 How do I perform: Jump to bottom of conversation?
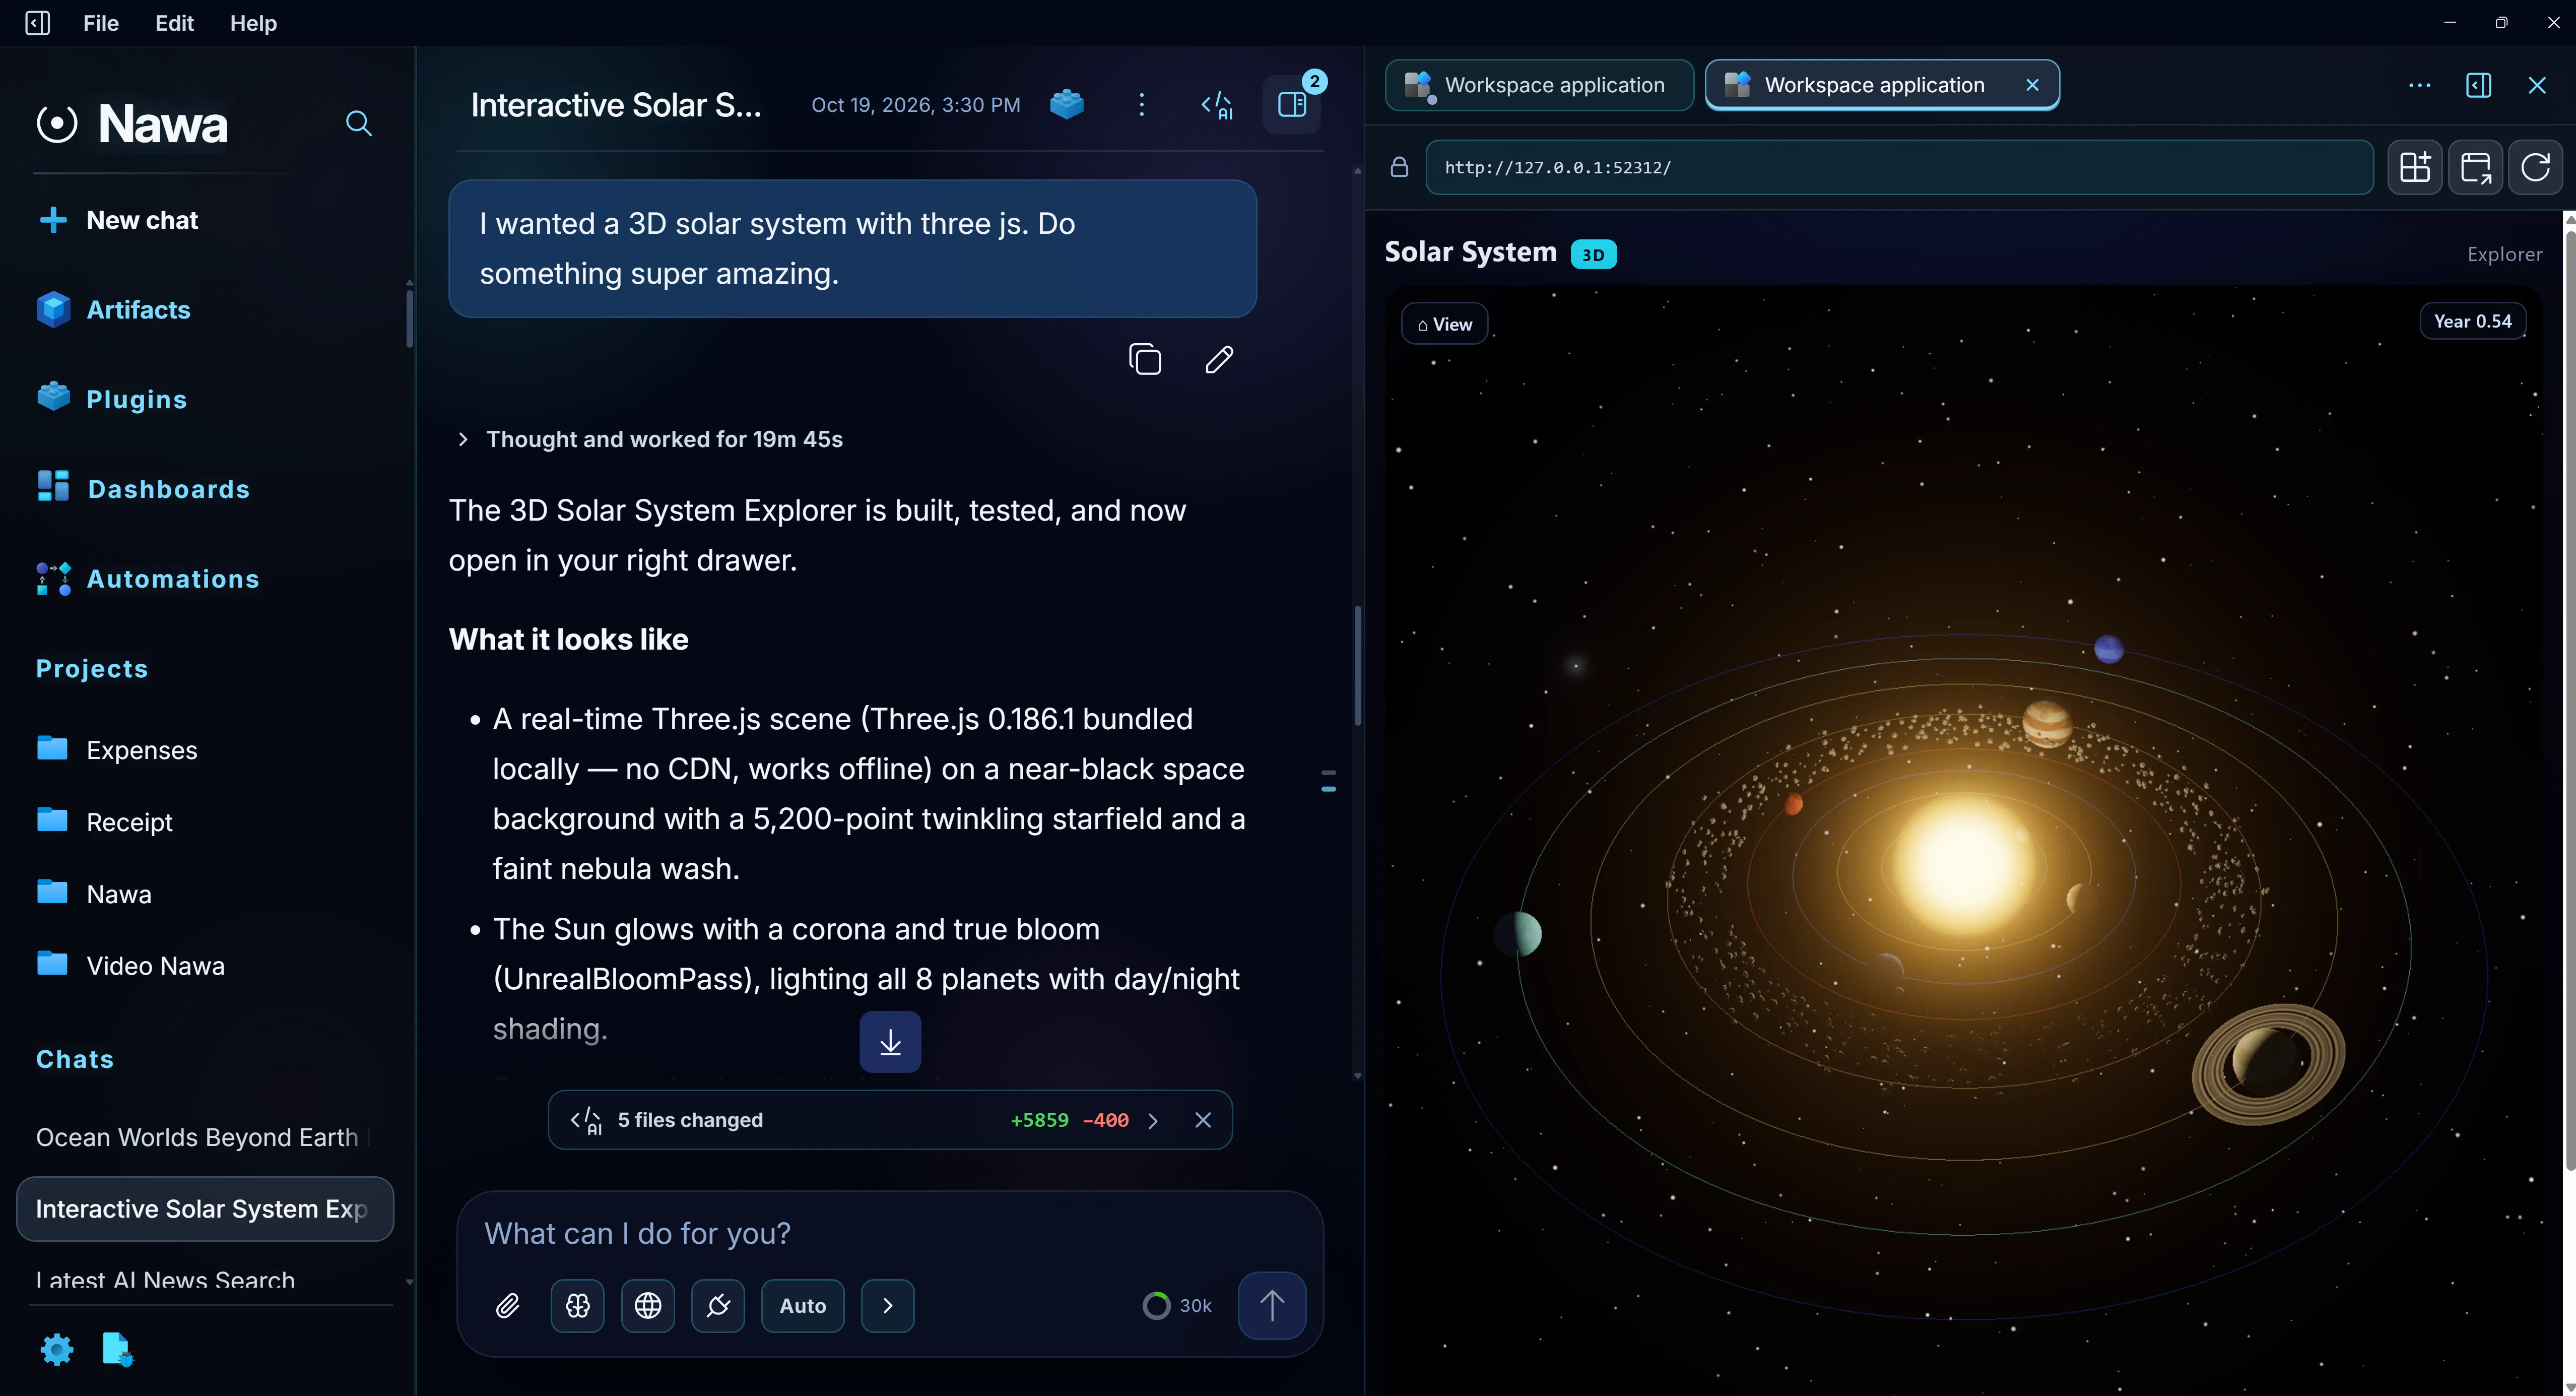pyautogui.click(x=890, y=1042)
